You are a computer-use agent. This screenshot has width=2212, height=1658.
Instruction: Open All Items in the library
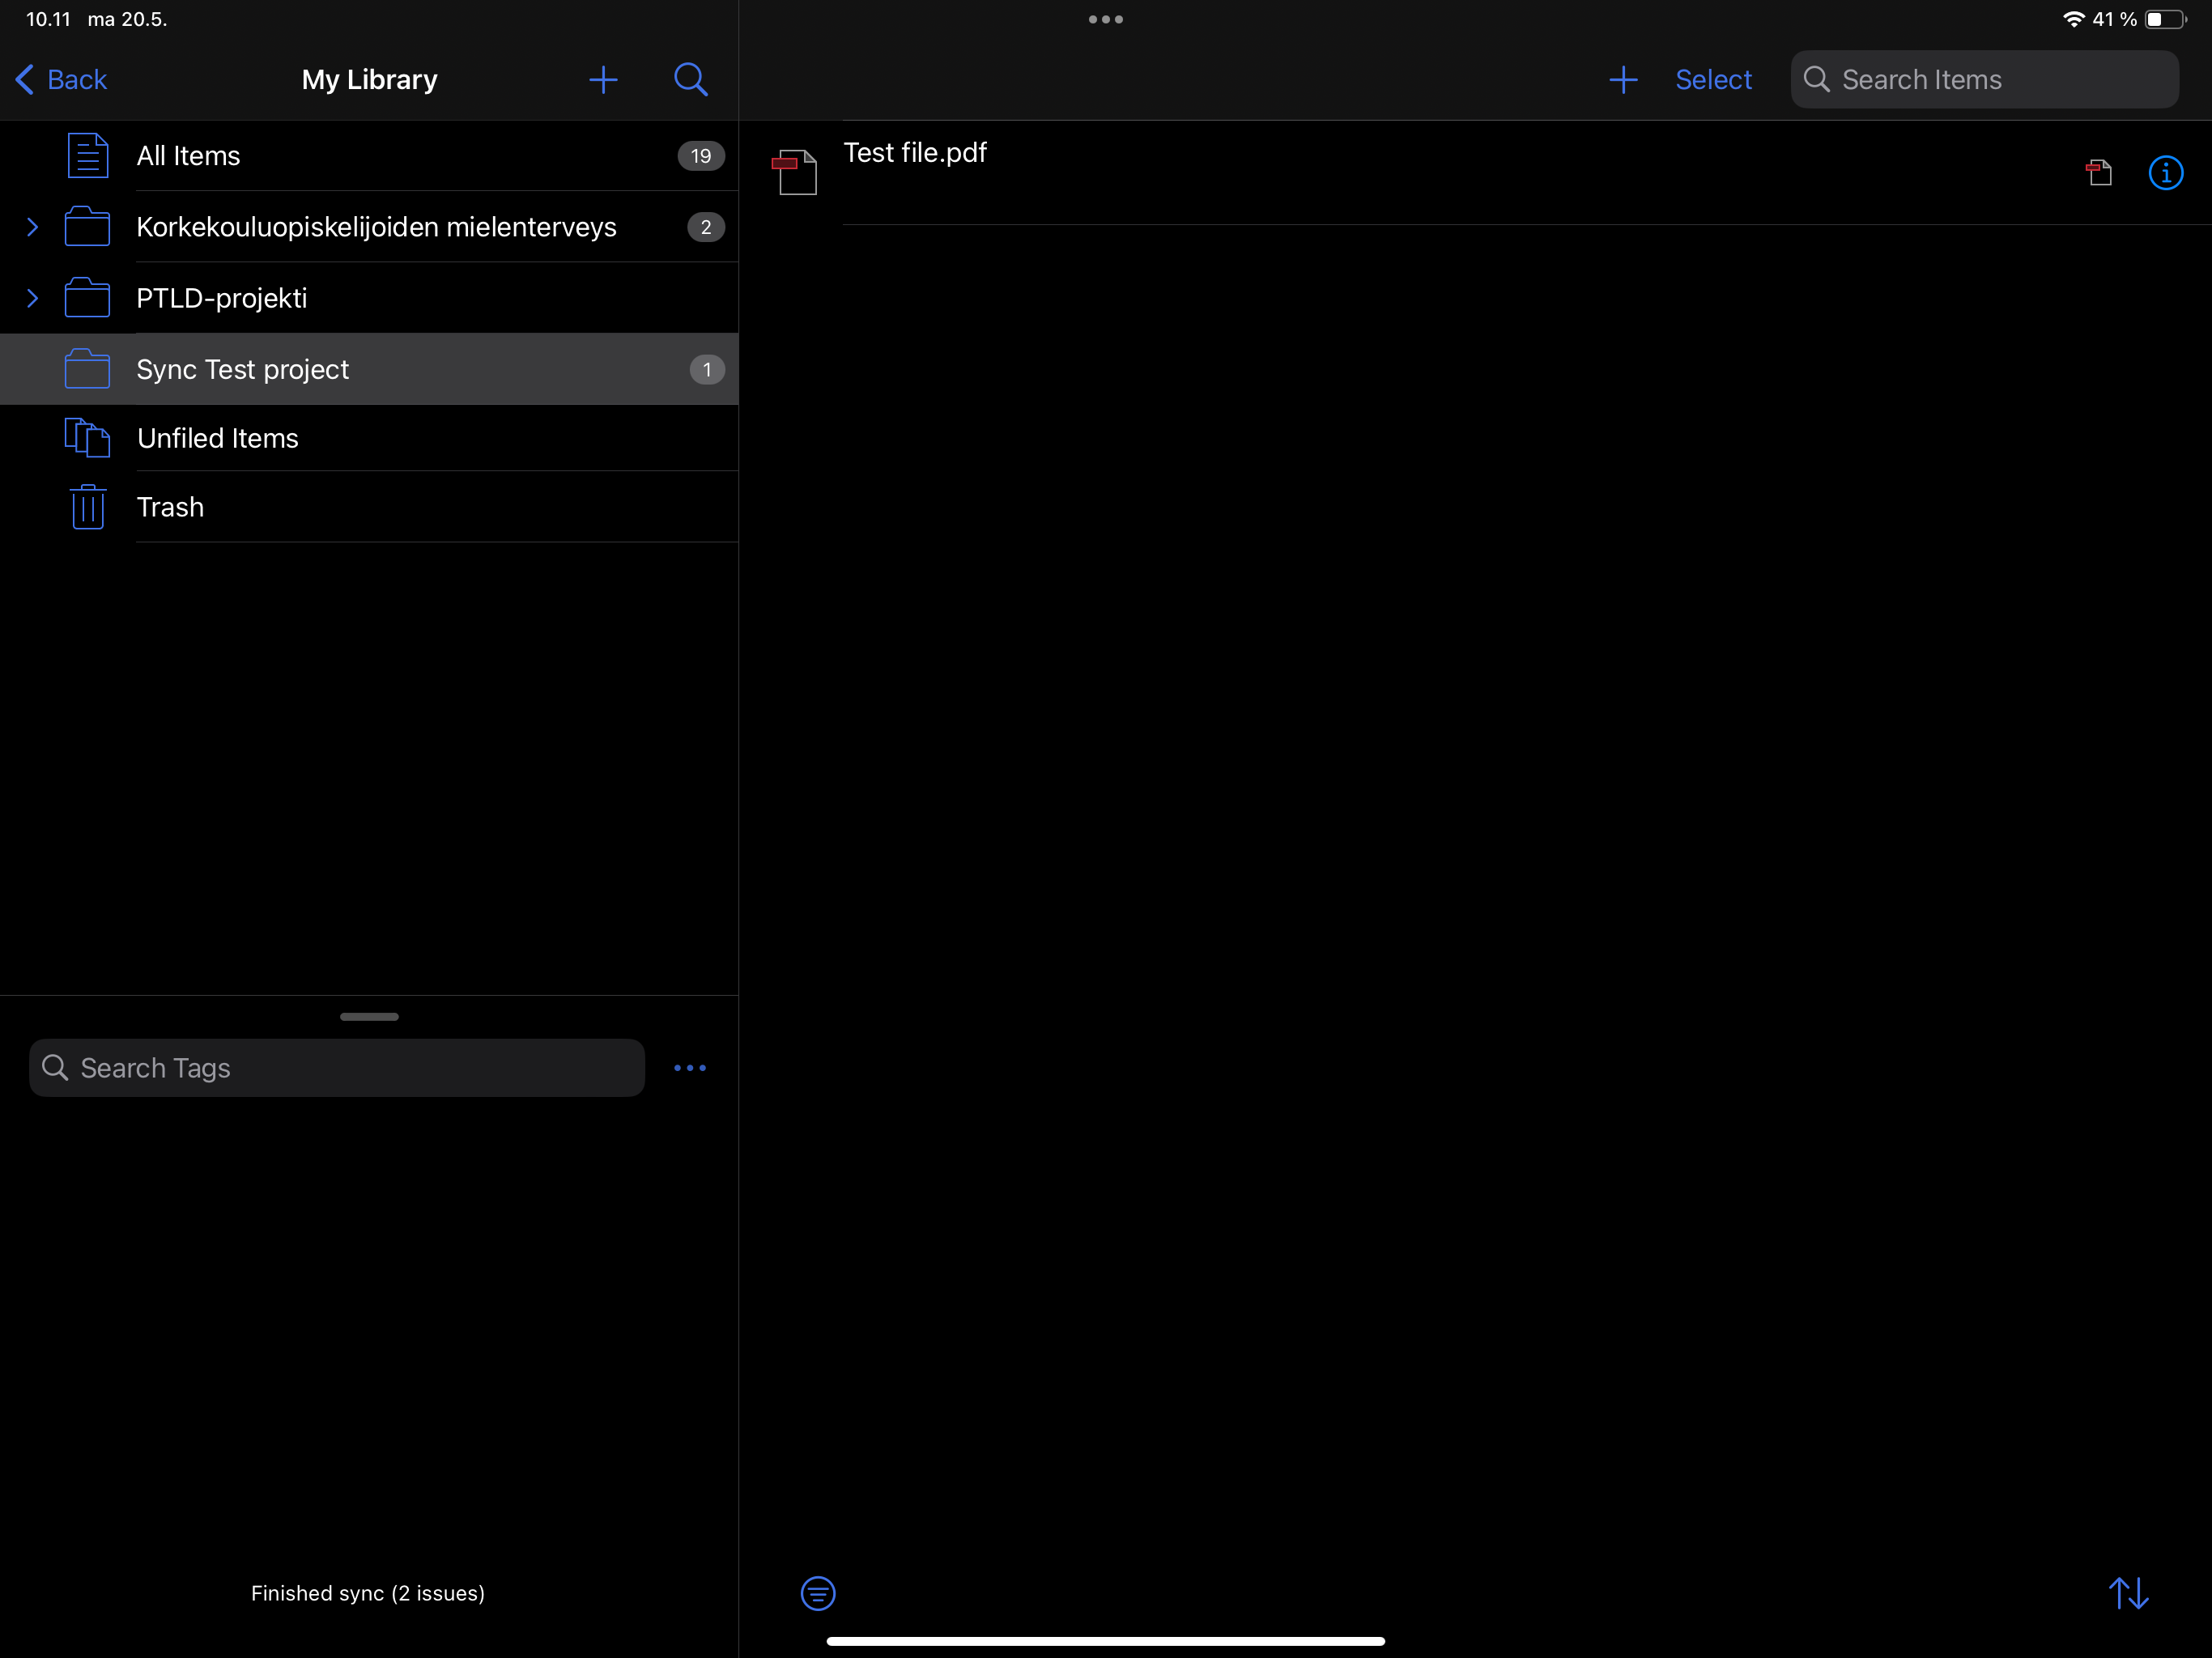coord(188,156)
